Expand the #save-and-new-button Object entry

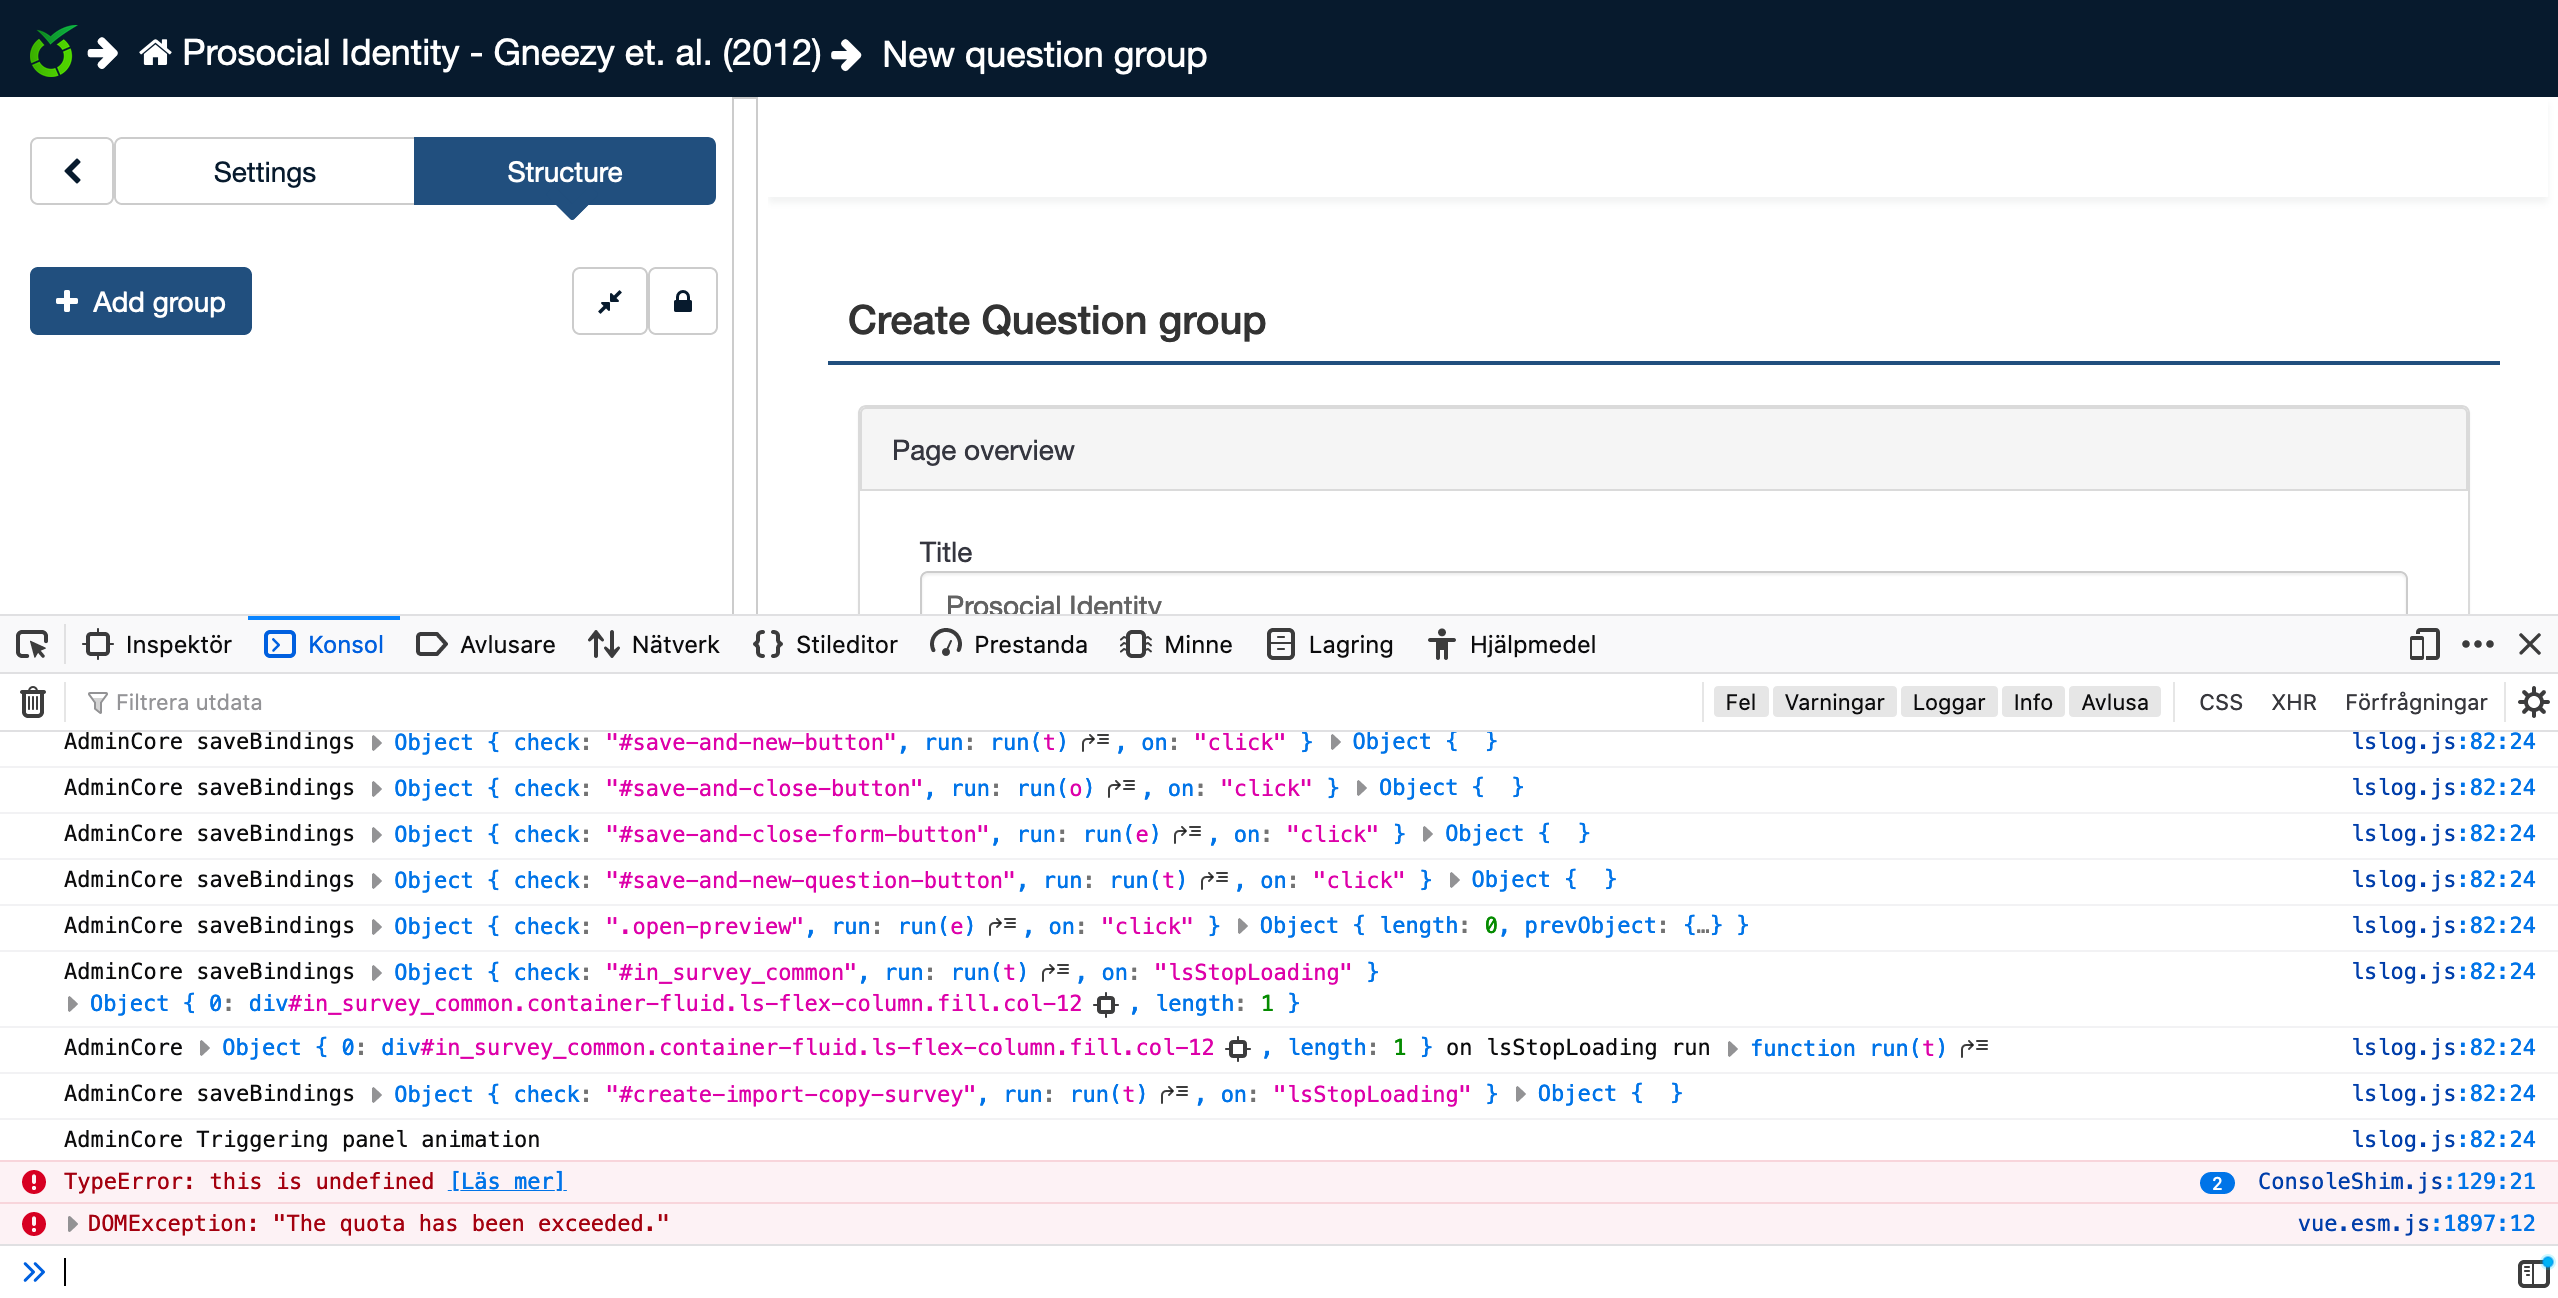click(377, 742)
